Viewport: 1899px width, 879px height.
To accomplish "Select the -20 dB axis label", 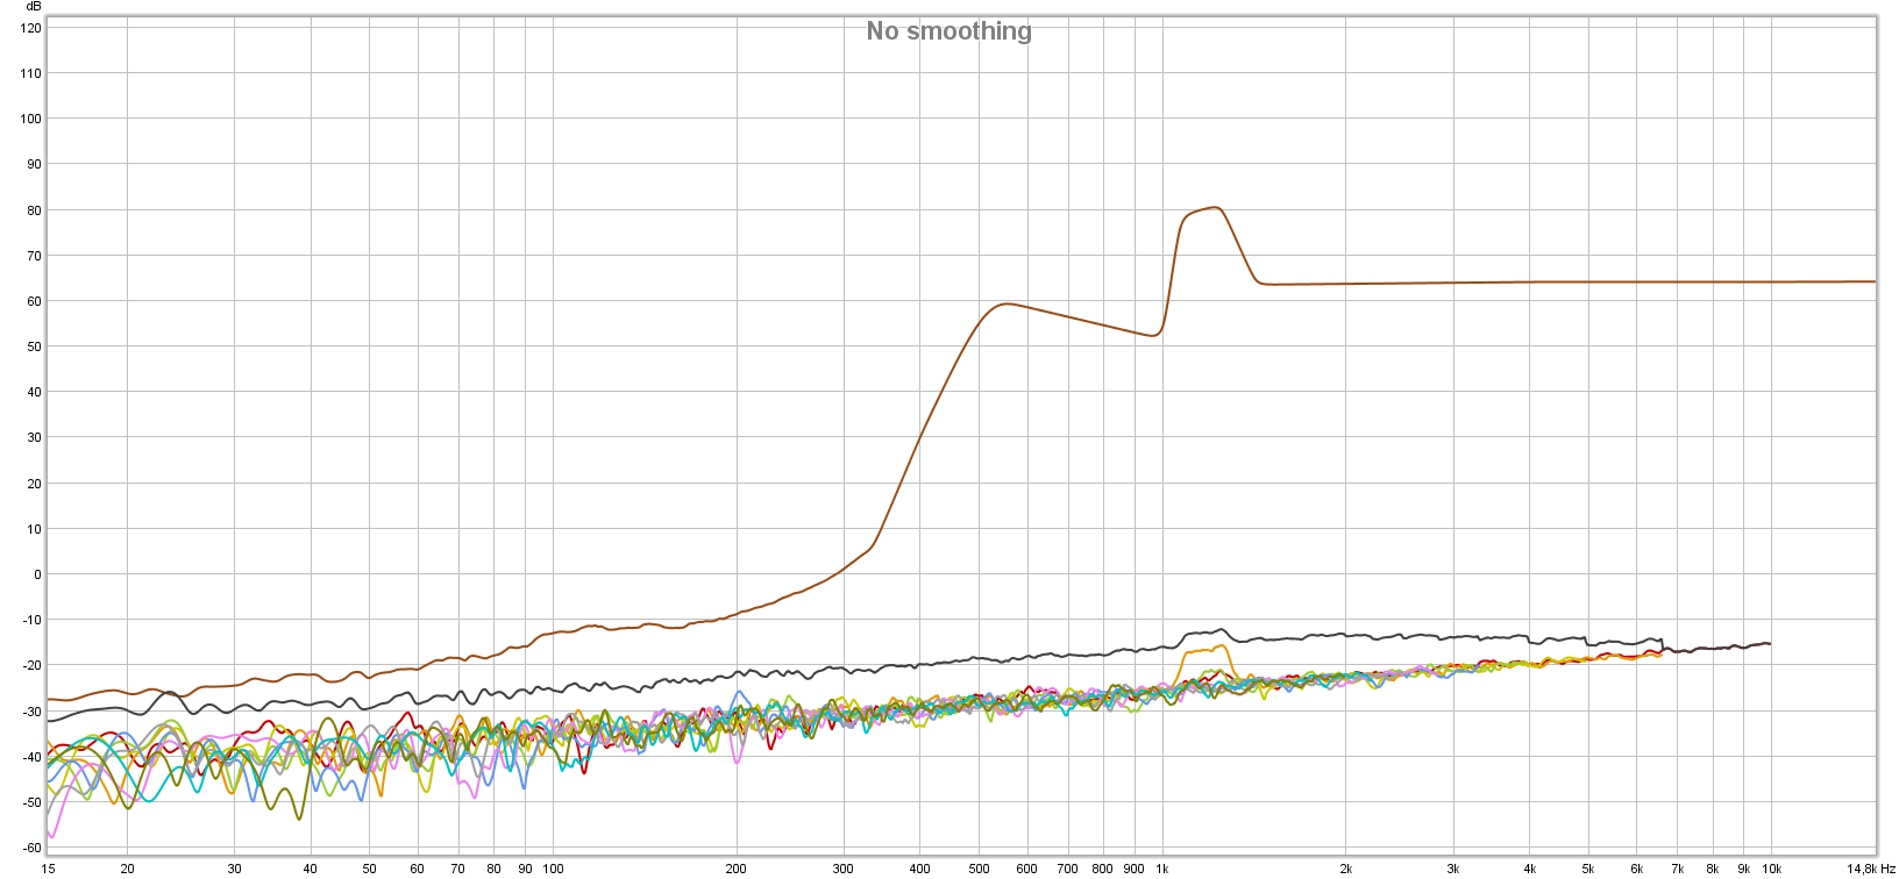I will click(32, 665).
